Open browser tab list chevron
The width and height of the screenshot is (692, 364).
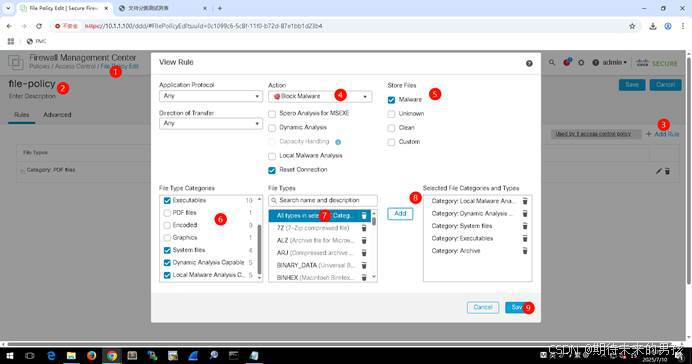(8, 8)
